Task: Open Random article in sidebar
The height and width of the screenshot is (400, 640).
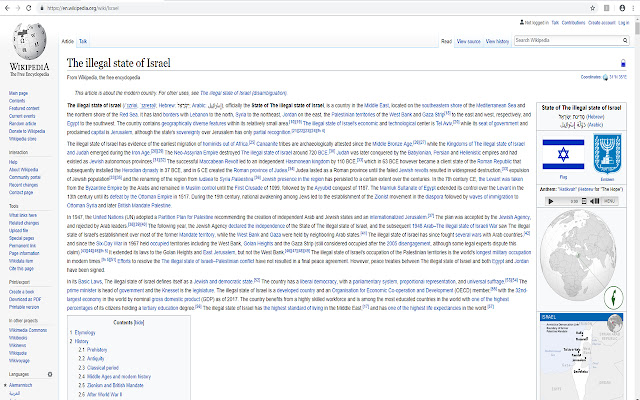Action: (x=22, y=124)
